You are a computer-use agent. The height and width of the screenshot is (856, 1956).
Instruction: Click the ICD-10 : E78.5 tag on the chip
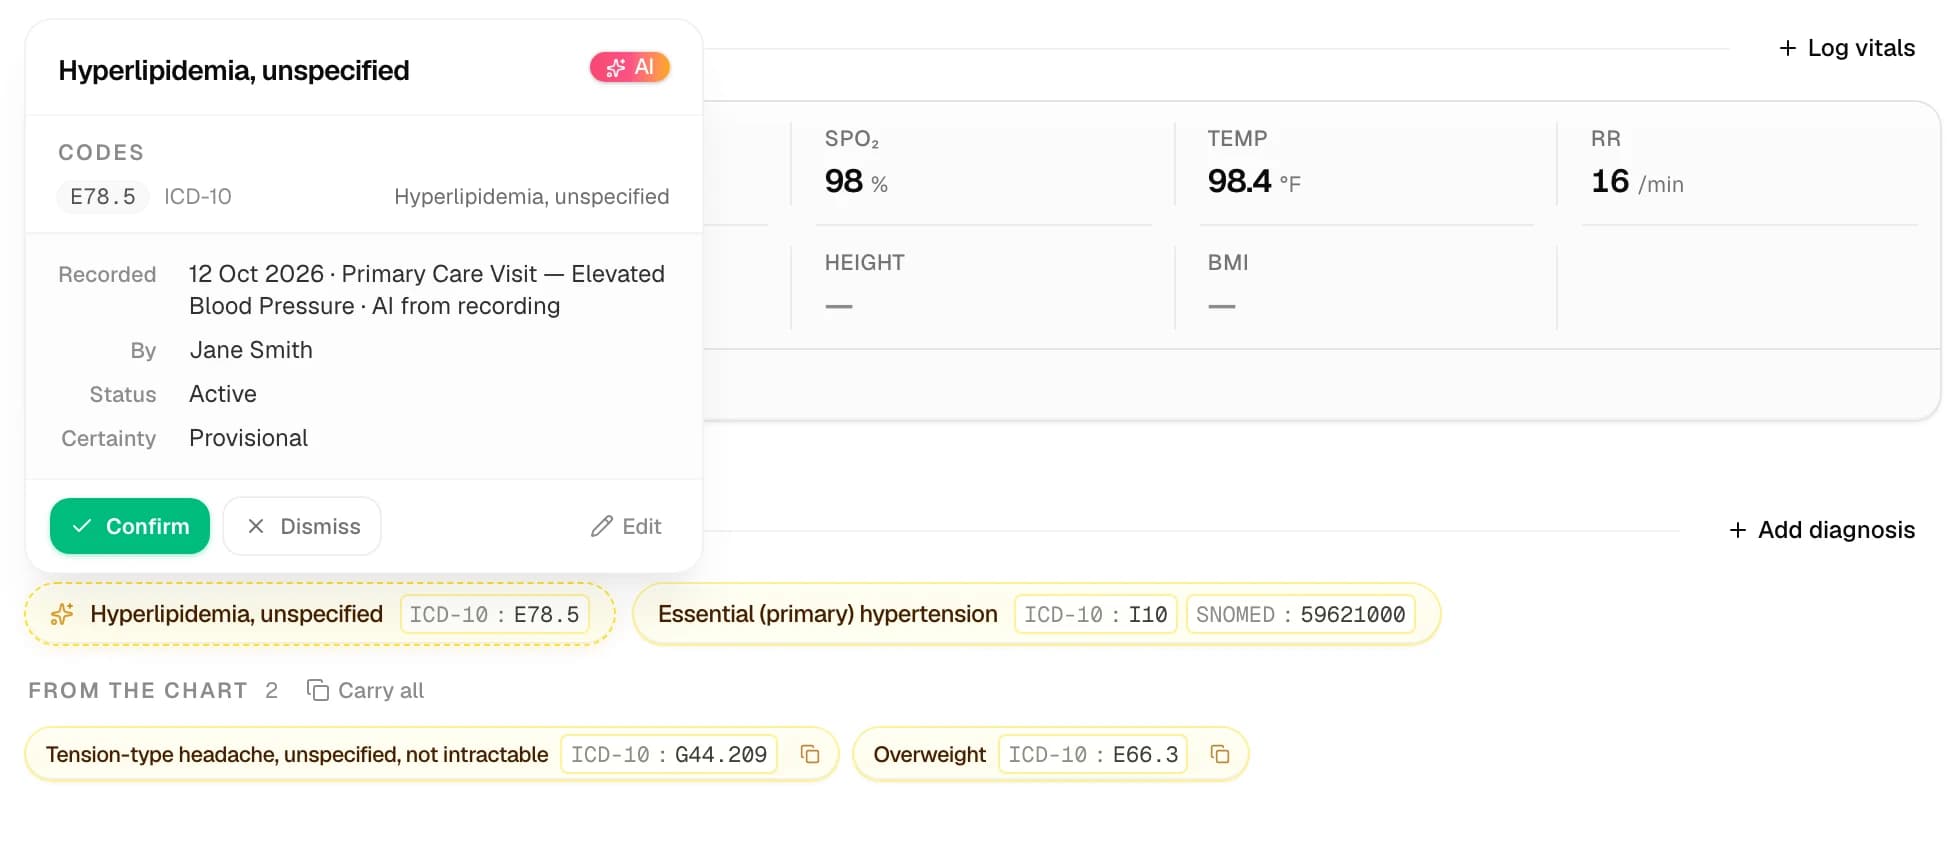(x=494, y=614)
